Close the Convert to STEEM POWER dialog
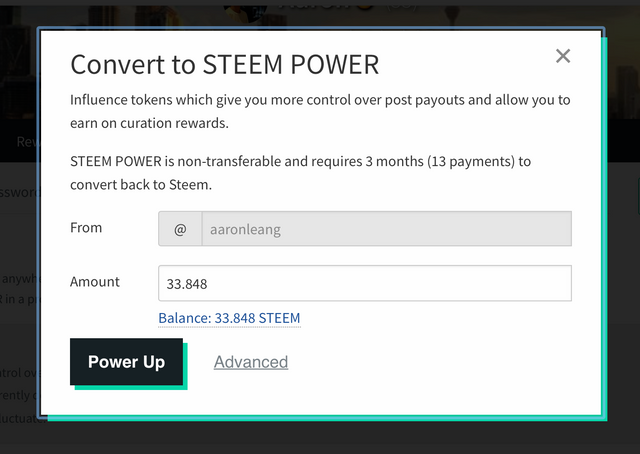 pos(563,56)
